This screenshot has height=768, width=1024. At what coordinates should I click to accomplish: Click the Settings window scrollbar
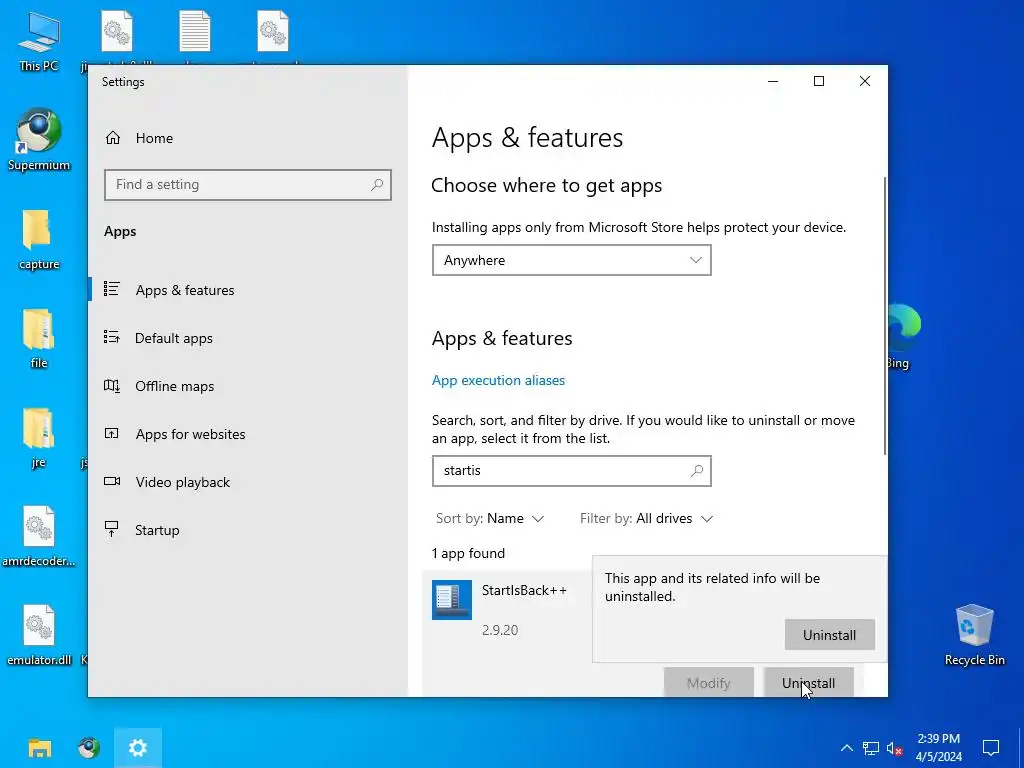tap(885, 316)
